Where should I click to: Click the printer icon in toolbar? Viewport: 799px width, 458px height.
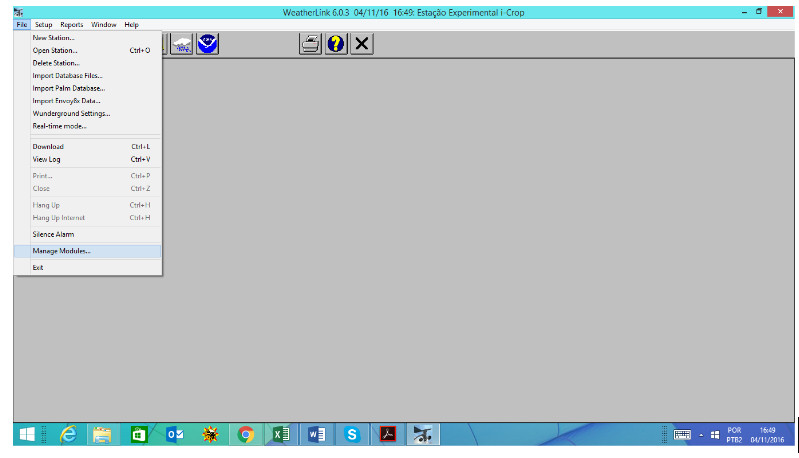(x=311, y=44)
